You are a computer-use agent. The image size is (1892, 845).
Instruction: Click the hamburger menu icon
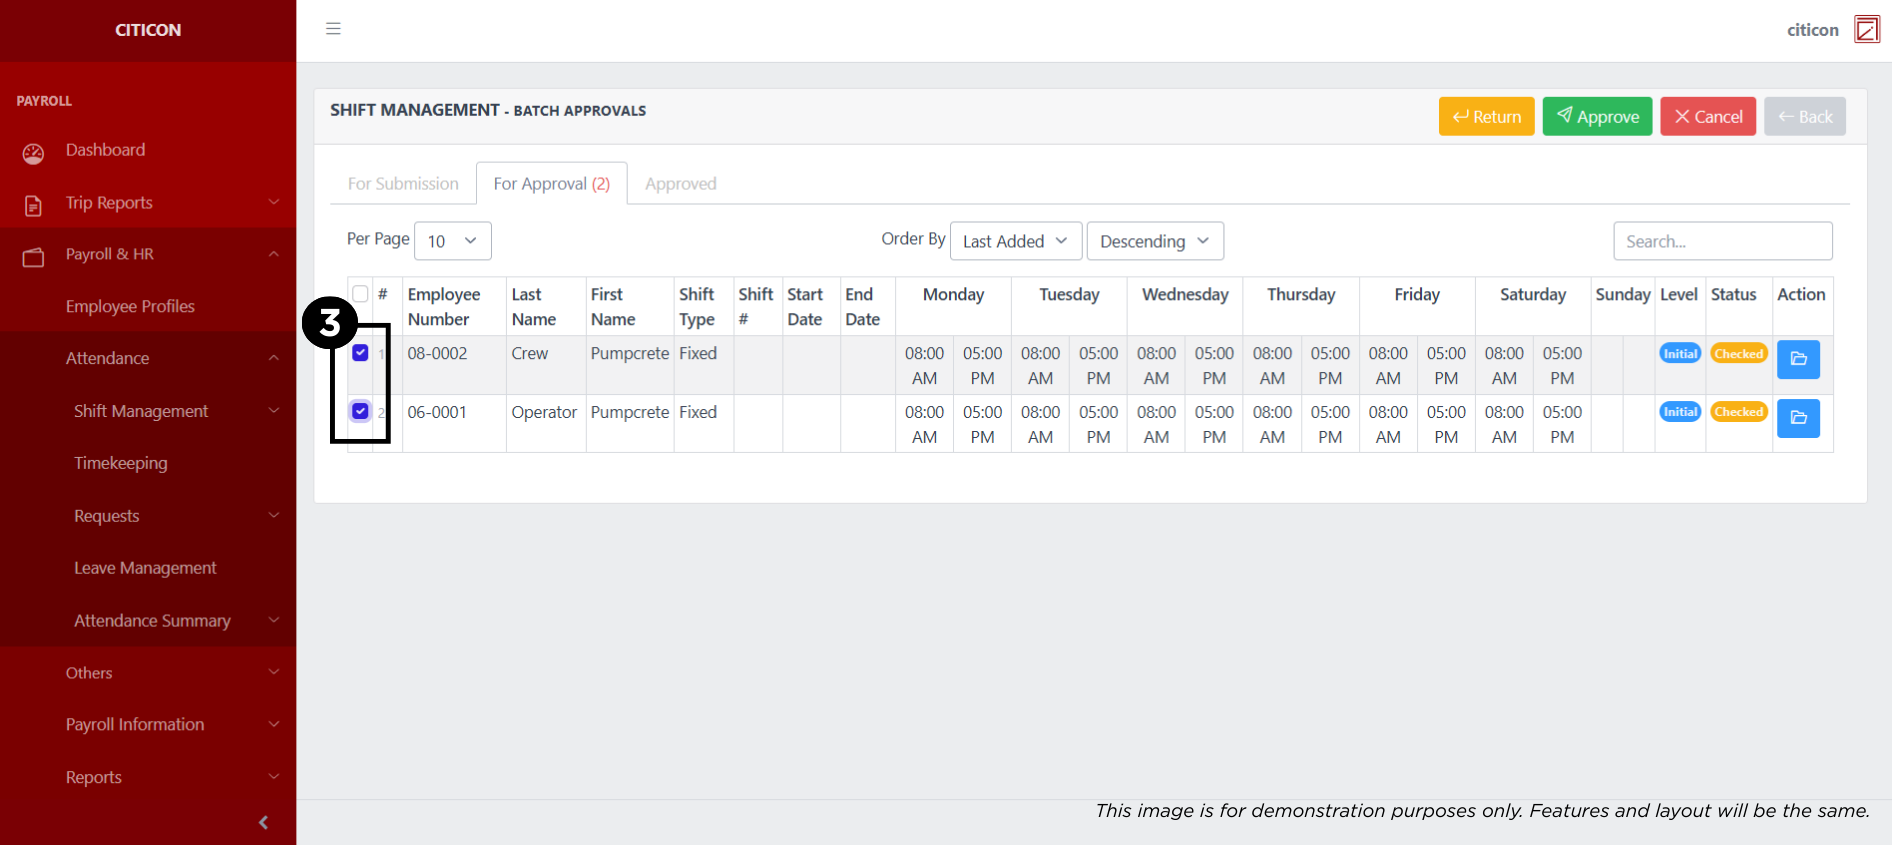(x=333, y=29)
